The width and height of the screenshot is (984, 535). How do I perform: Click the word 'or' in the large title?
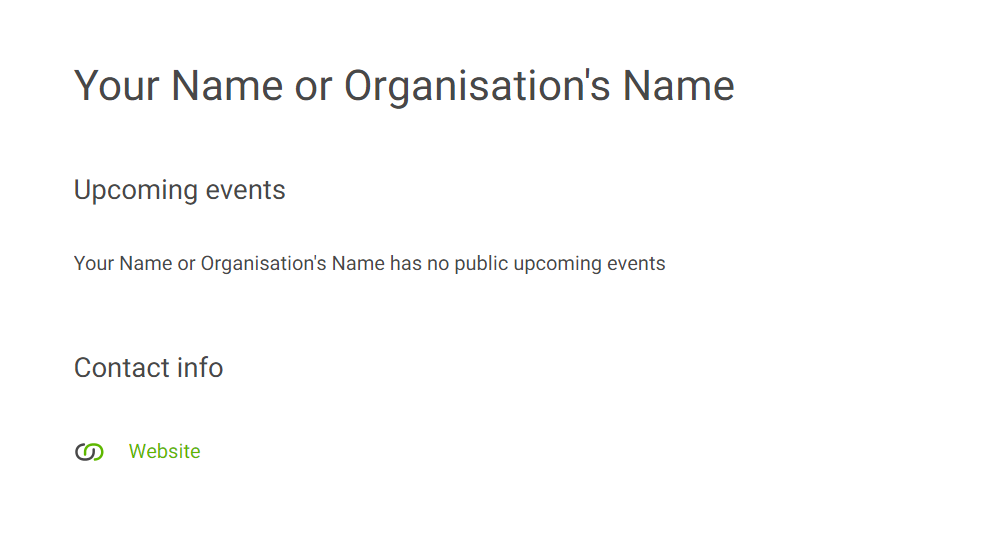(x=313, y=88)
